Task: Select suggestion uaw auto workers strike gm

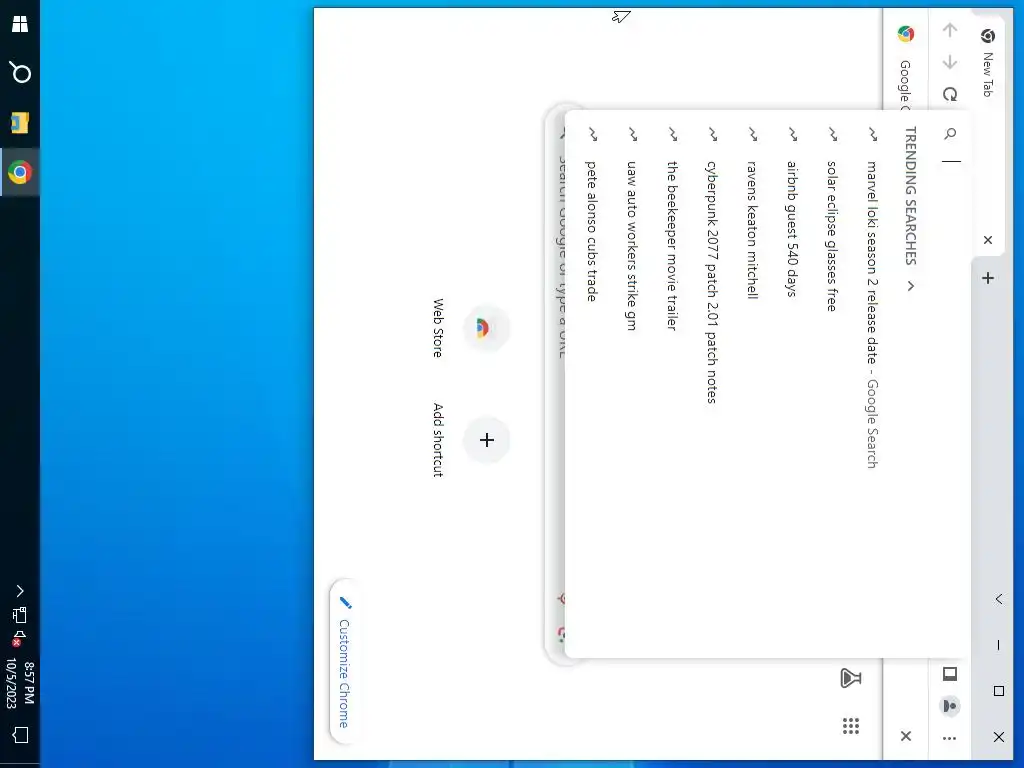Action: pyautogui.click(x=632, y=385)
